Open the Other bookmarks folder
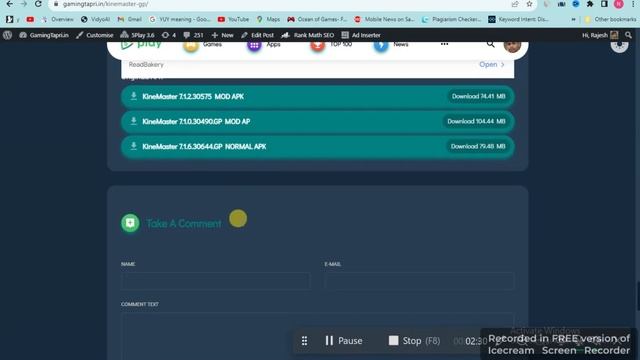The height and width of the screenshot is (360, 640). [610, 19]
